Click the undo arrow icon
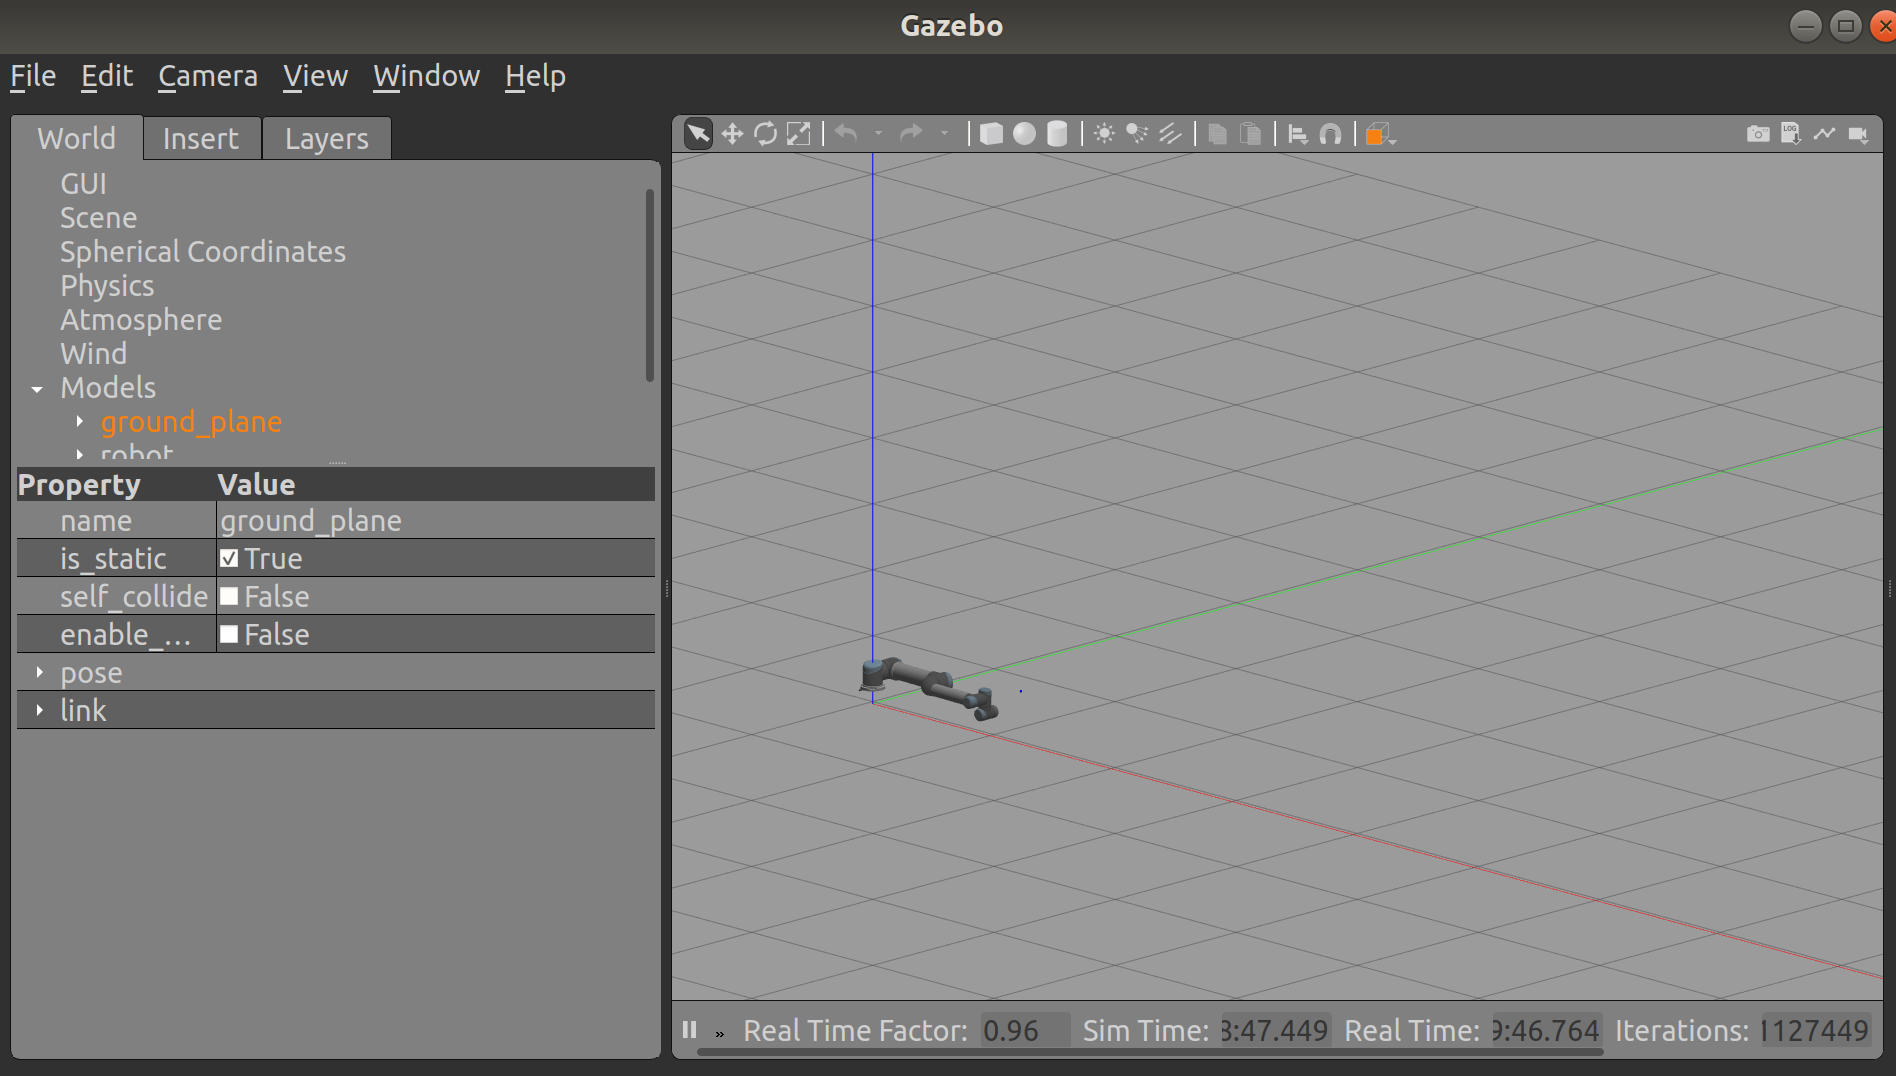This screenshot has width=1896, height=1076. tap(846, 133)
